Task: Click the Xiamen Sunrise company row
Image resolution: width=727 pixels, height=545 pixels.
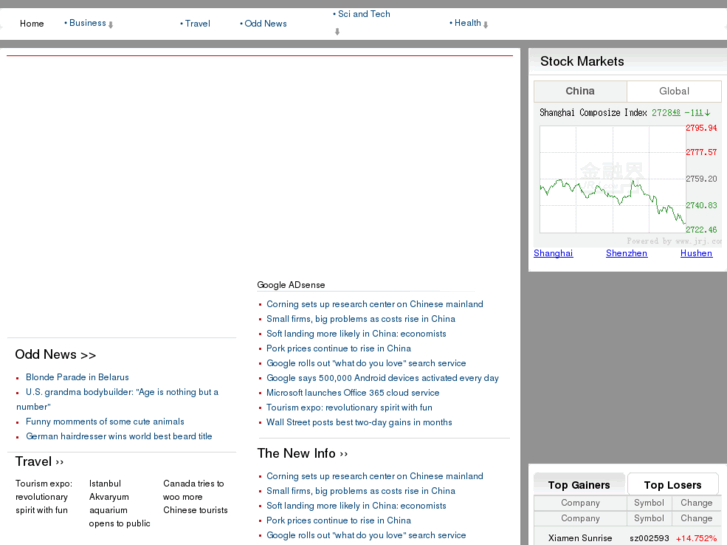Action: tap(580, 538)
